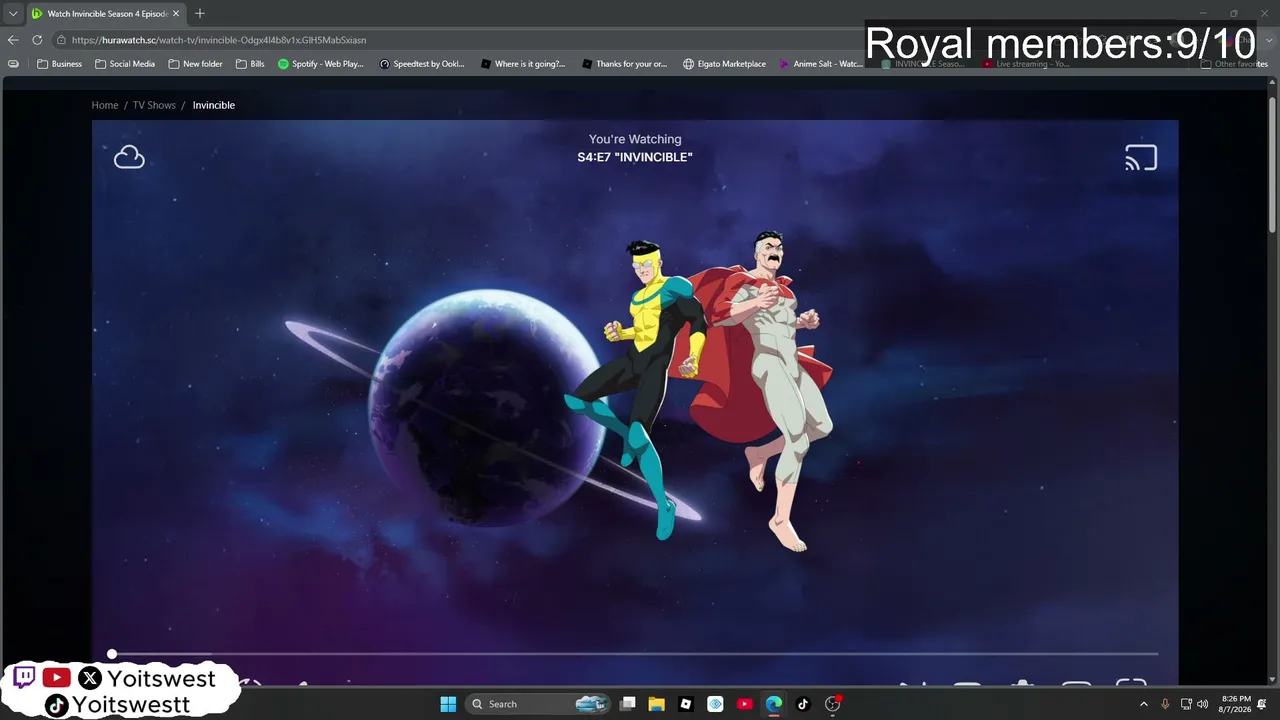The height and width of the screenshot is (720, 1280).
Task: Go to TV Shows in the breadcrumb
Action: pos(154,105)
